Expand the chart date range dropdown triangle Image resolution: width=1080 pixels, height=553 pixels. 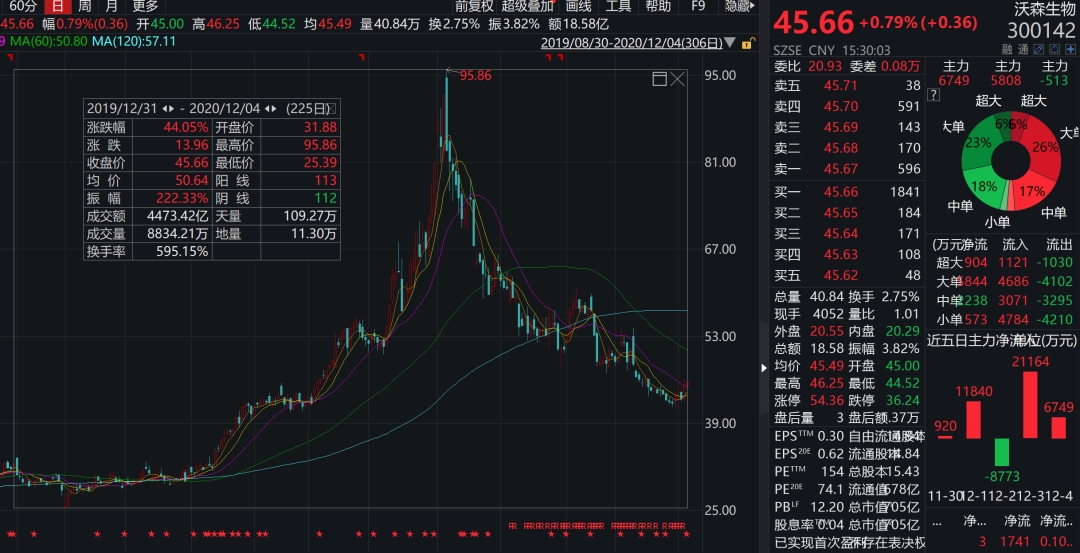tap(731, 43)
